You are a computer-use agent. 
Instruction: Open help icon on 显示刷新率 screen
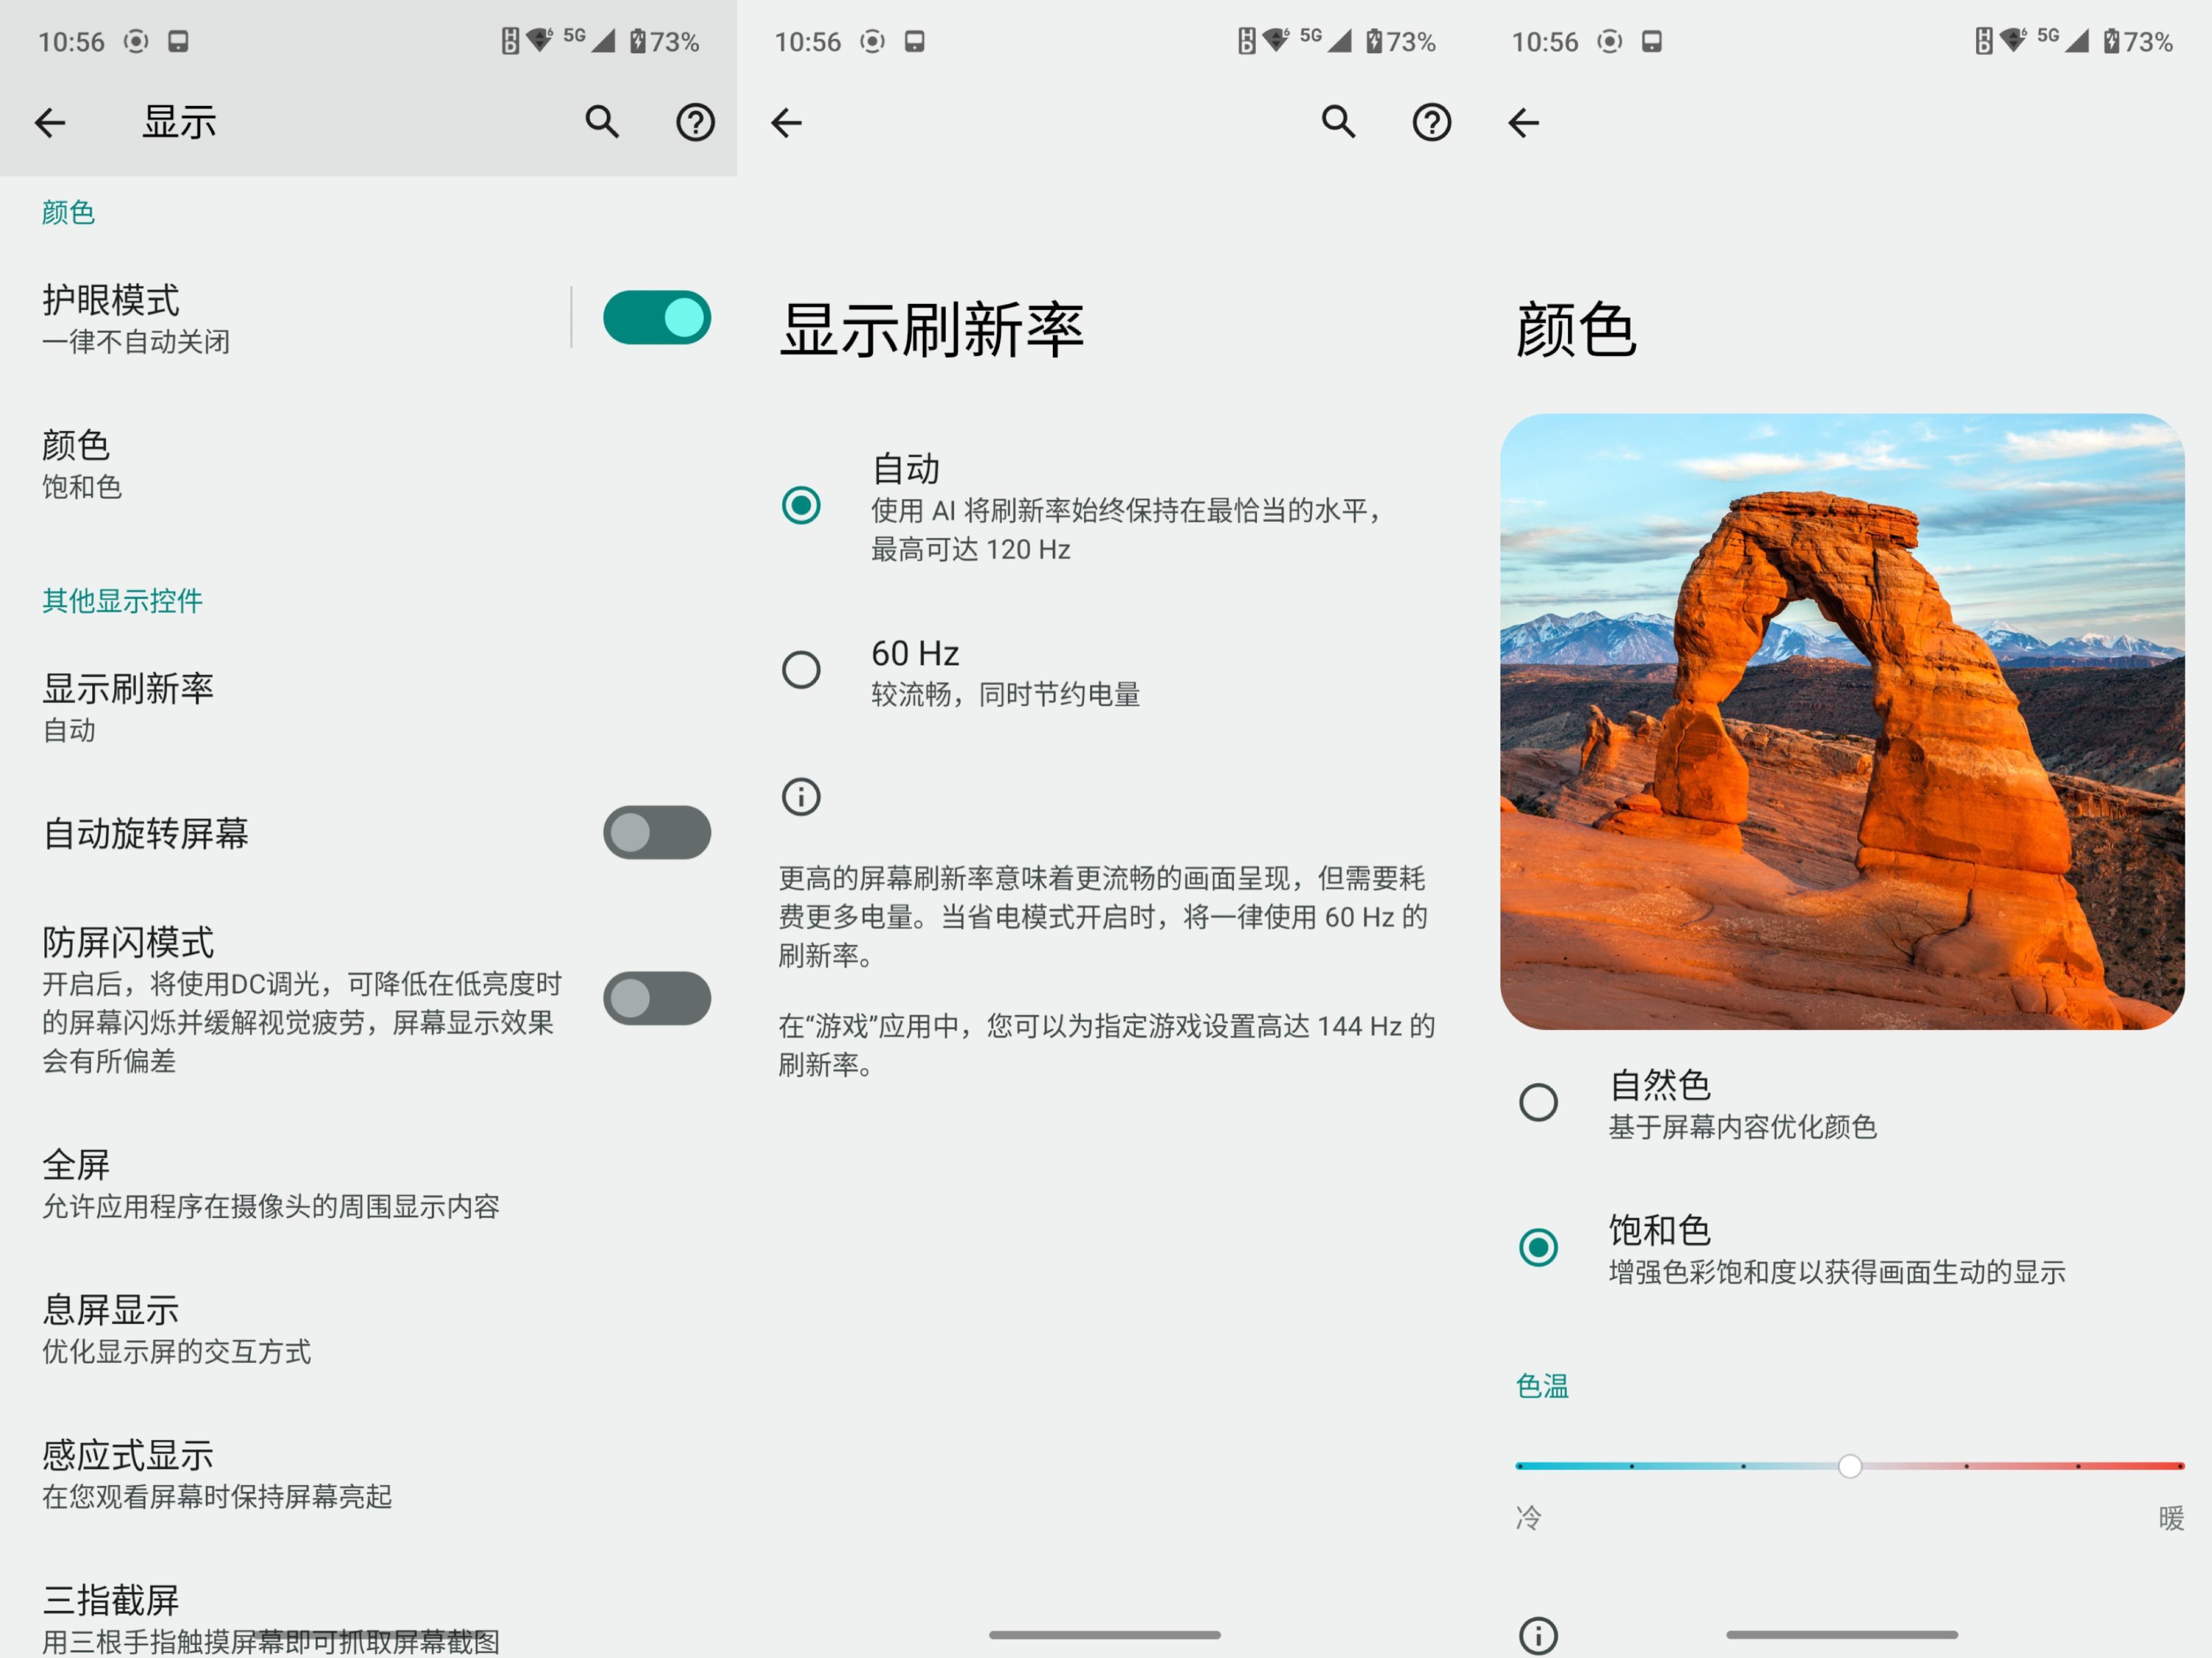point(1431,122)
